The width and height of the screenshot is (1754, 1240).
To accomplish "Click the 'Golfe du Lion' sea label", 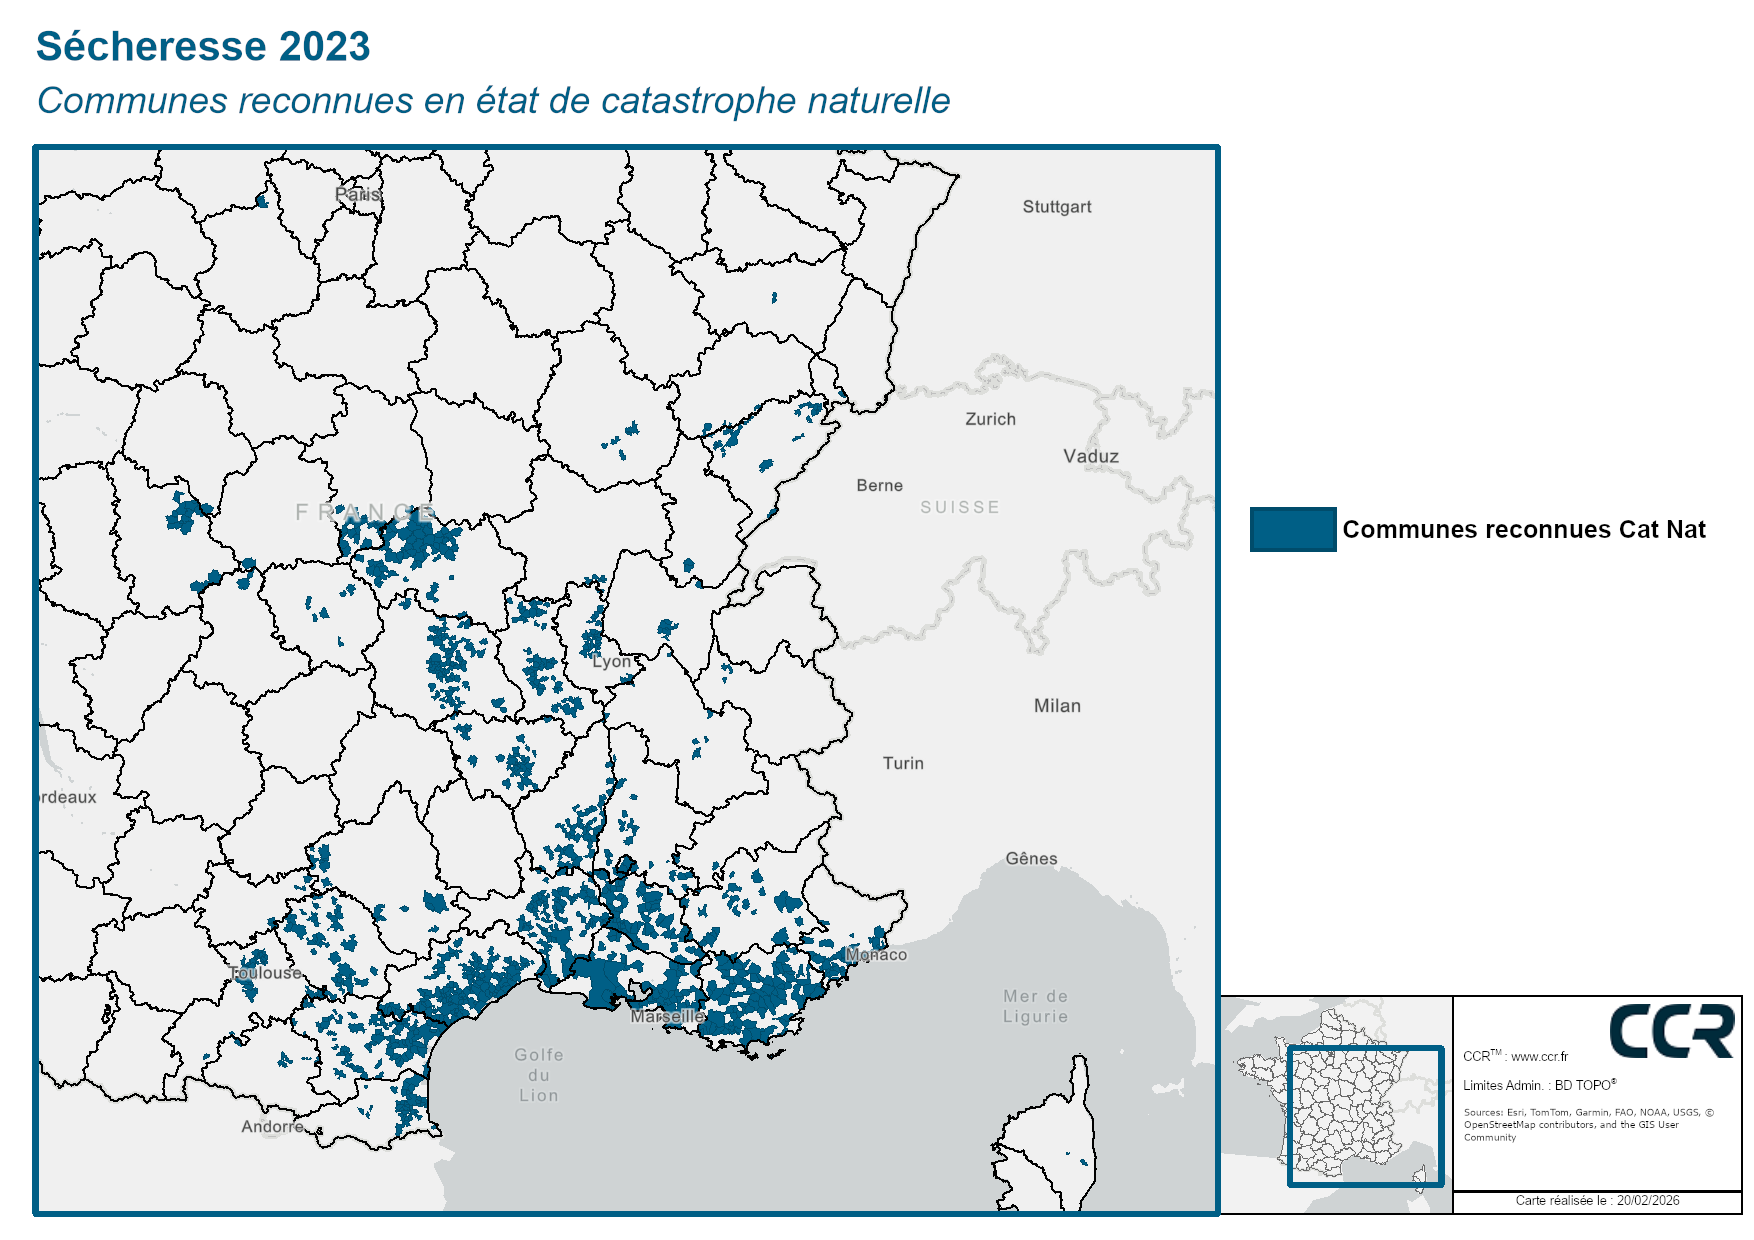I will point(539,1075).
